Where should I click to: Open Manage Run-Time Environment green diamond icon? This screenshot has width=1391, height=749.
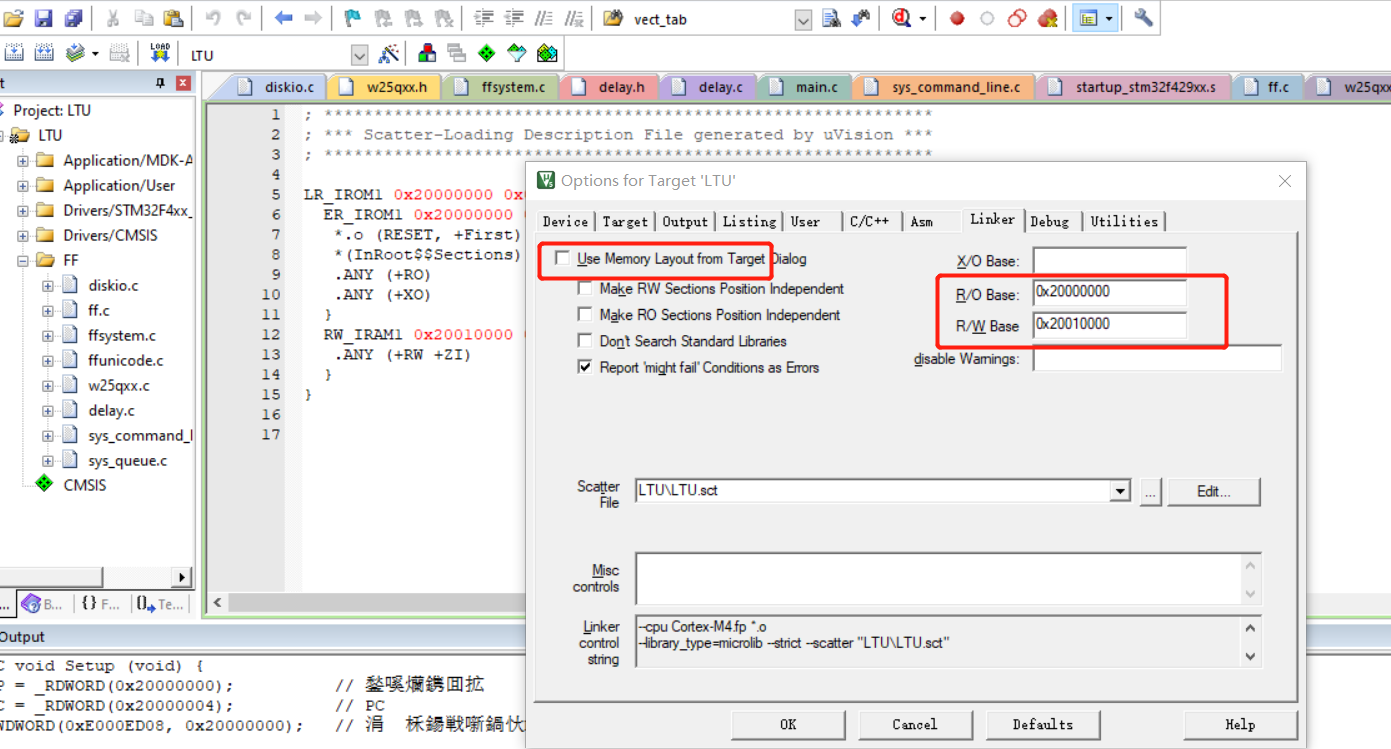click(x=487, y=53)
